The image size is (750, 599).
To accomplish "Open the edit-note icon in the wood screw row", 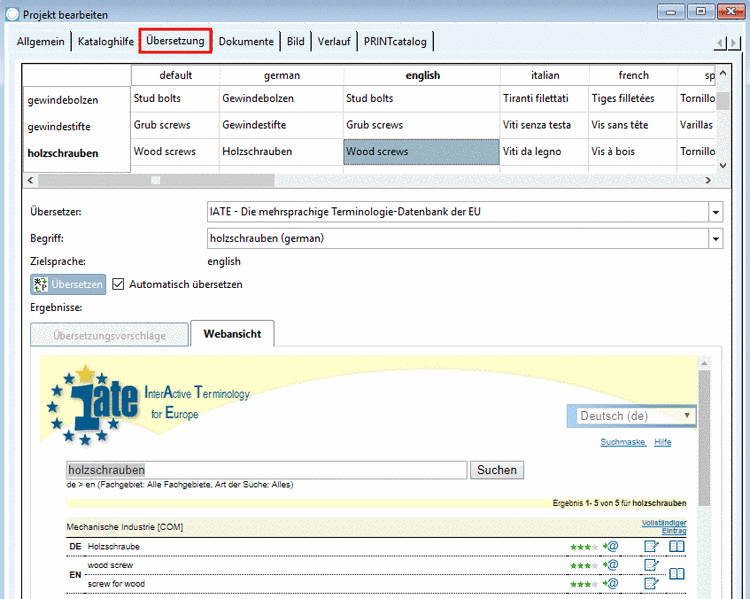I will pos(651,565).
